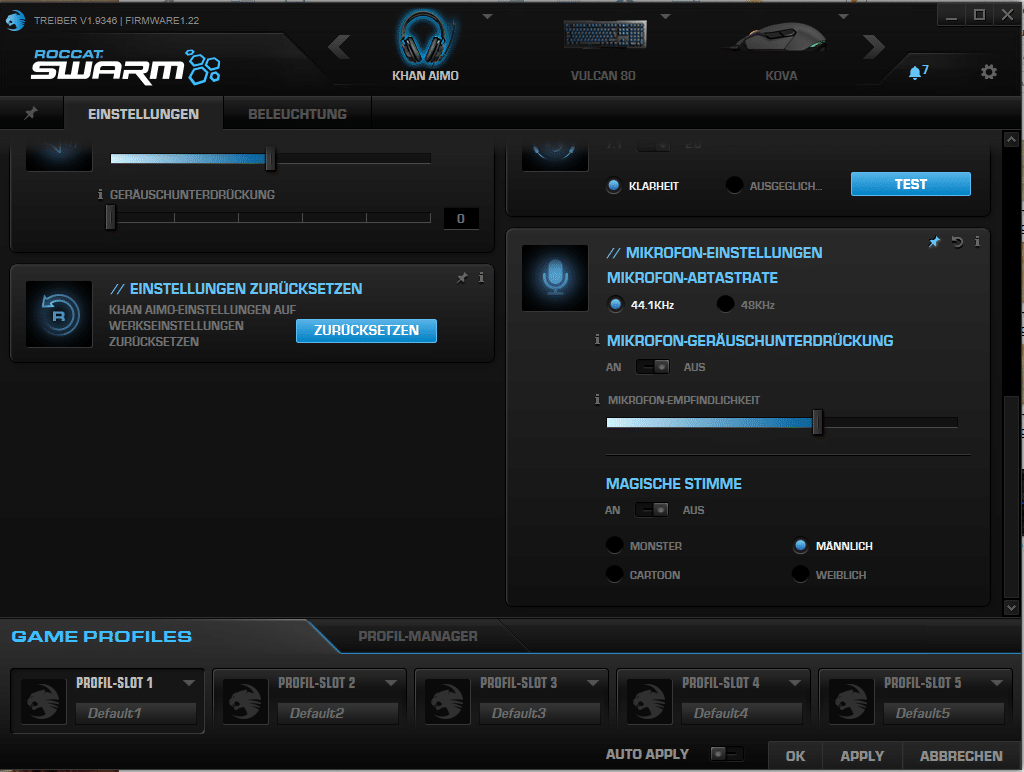Click the info icon in reset settings panel

pos(481,278)
